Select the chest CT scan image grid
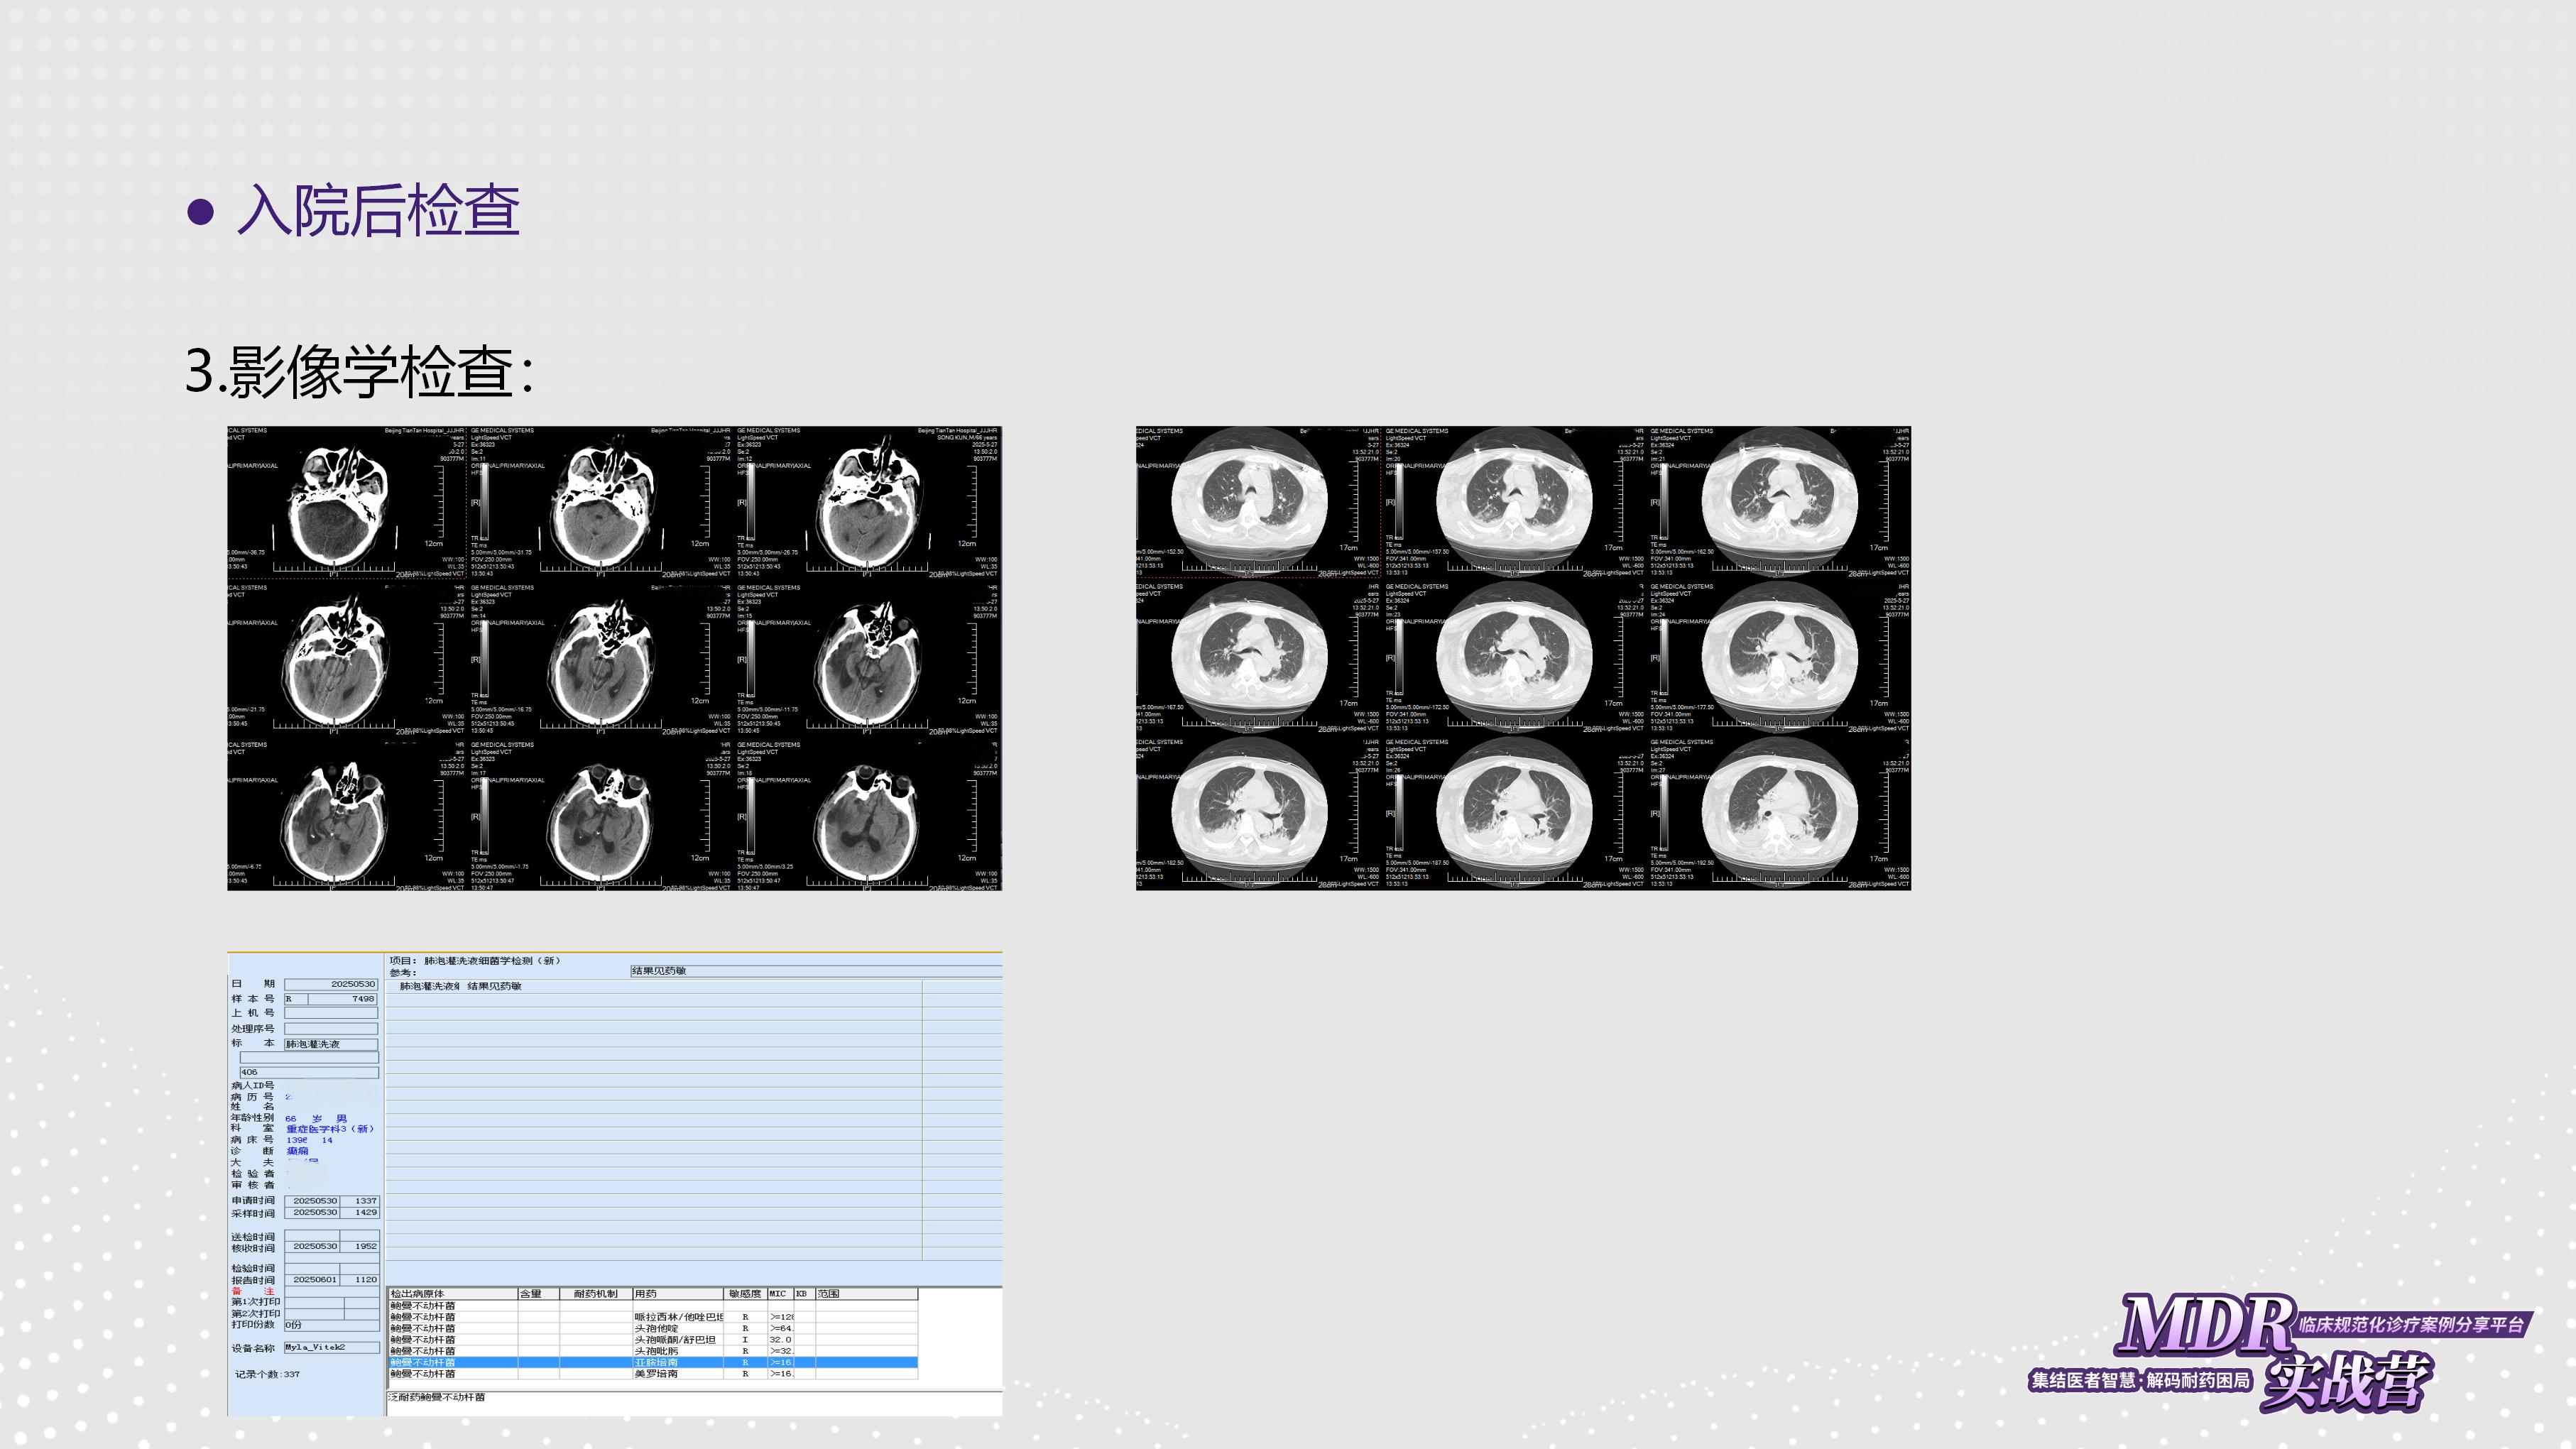The height and width of the screenshot is (1449, 2576). coord(1522,658)
